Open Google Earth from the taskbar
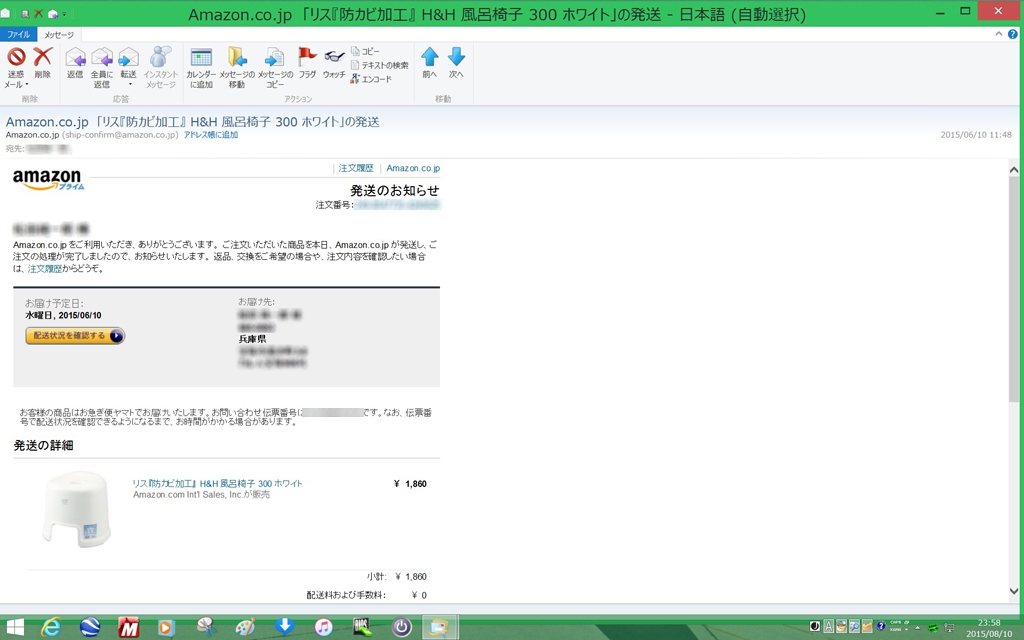 point(89,628)
